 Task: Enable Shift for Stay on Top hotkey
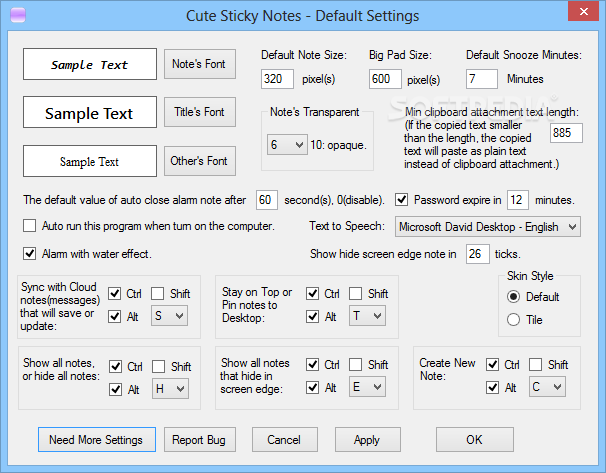click(x=355, y=293)
